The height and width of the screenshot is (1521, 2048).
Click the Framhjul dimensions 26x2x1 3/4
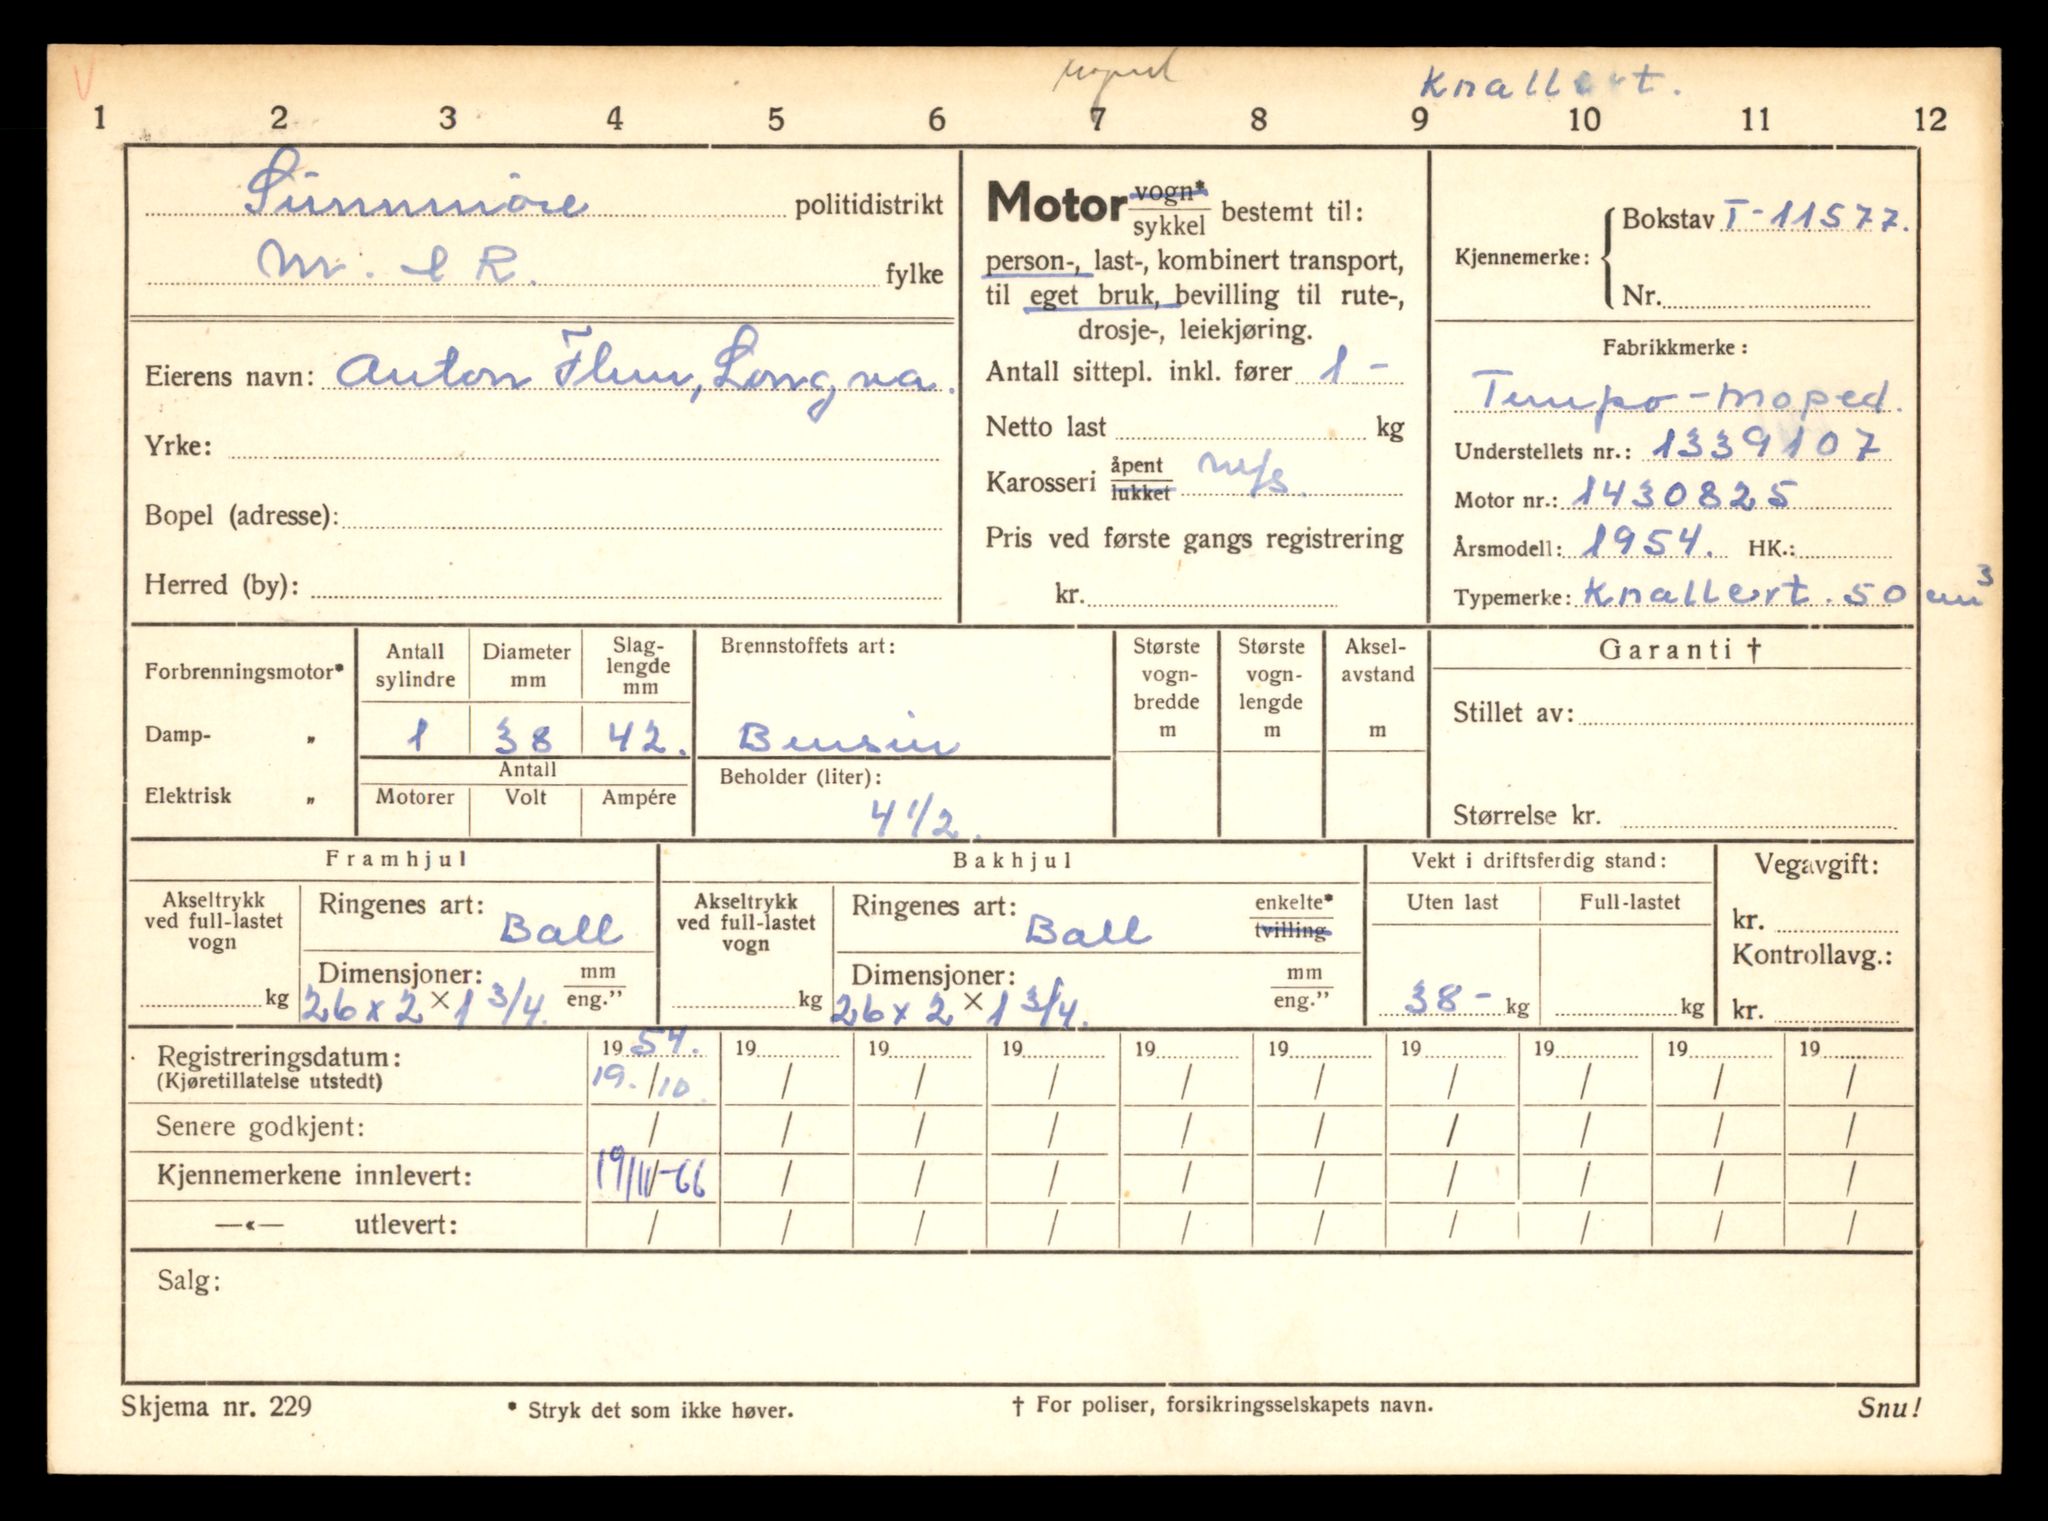point(426,1002)
